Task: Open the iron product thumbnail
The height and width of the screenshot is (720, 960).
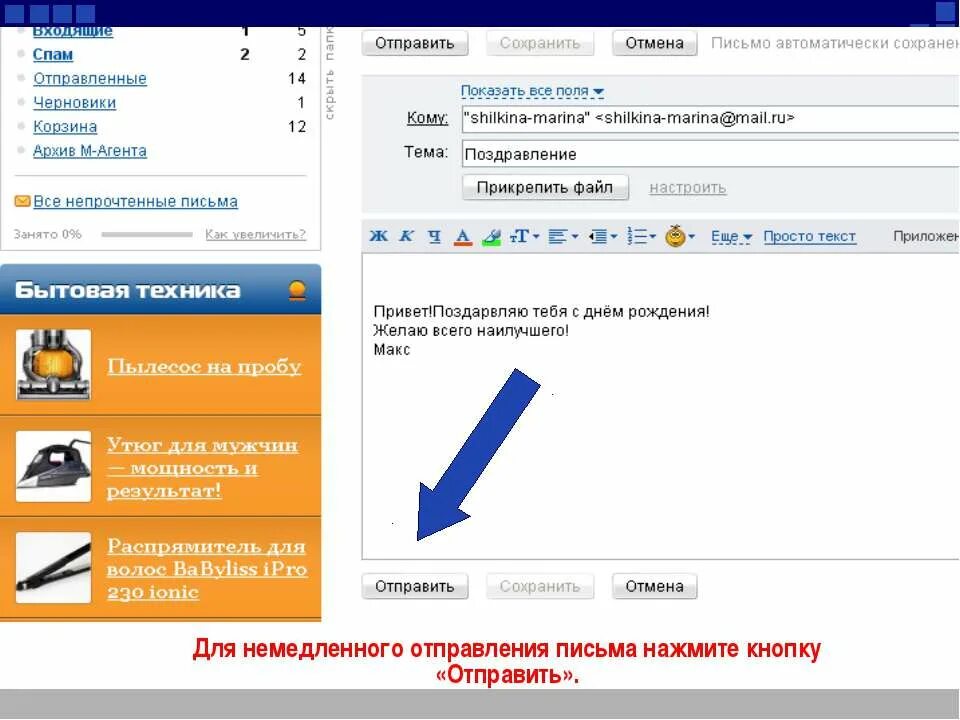Action: (x=53, y=467)
